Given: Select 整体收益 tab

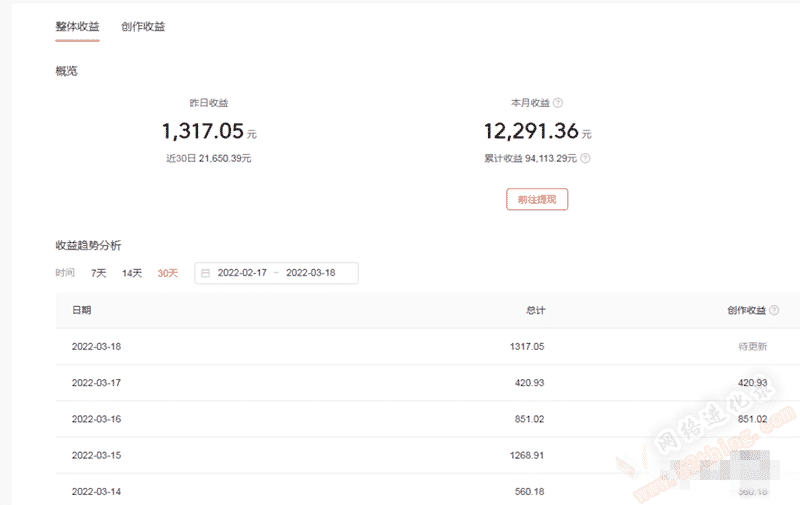Looking at the screenshot, I should click(x=77, y=27).
